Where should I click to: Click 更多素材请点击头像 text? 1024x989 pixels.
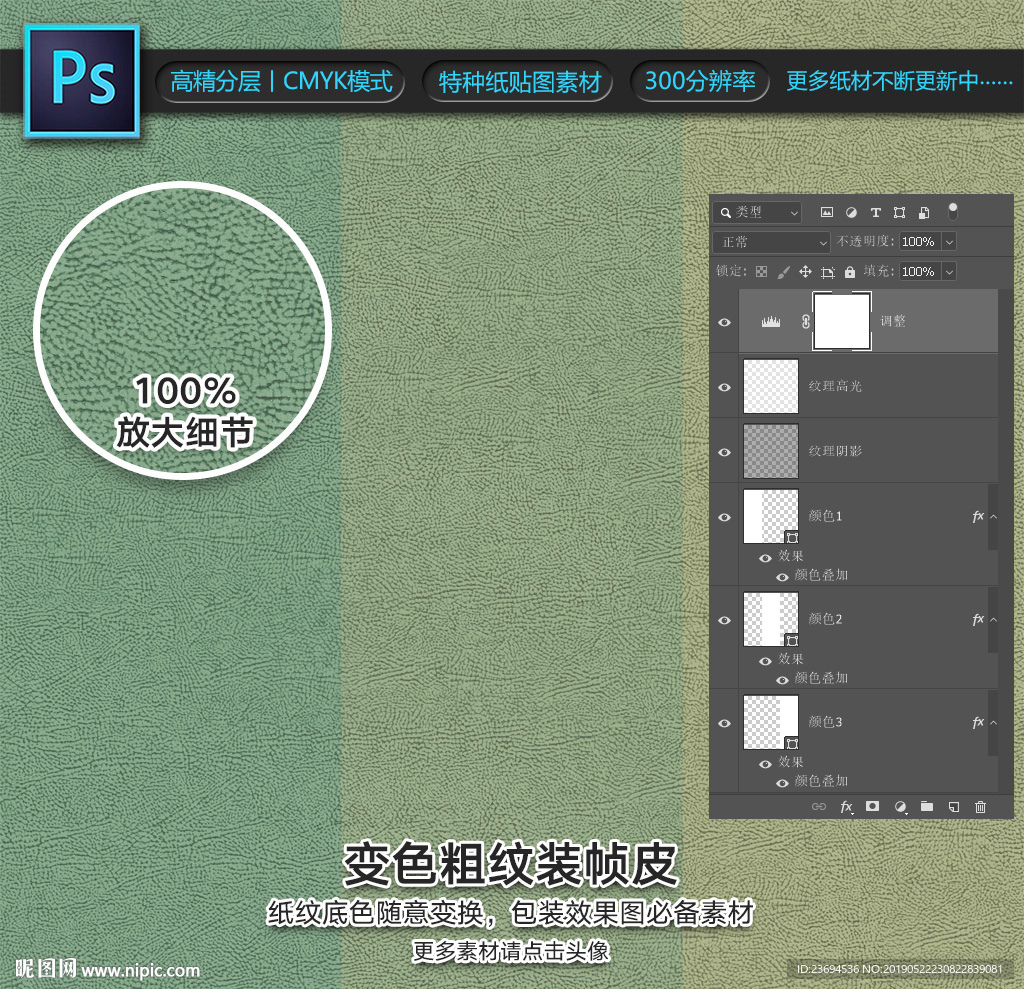511,951
